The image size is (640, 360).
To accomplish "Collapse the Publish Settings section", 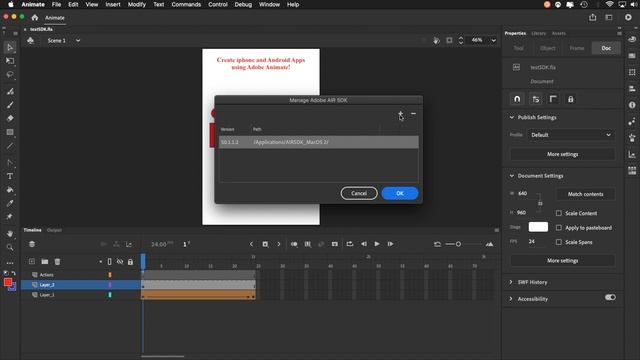I will click(x=512, y=117).
